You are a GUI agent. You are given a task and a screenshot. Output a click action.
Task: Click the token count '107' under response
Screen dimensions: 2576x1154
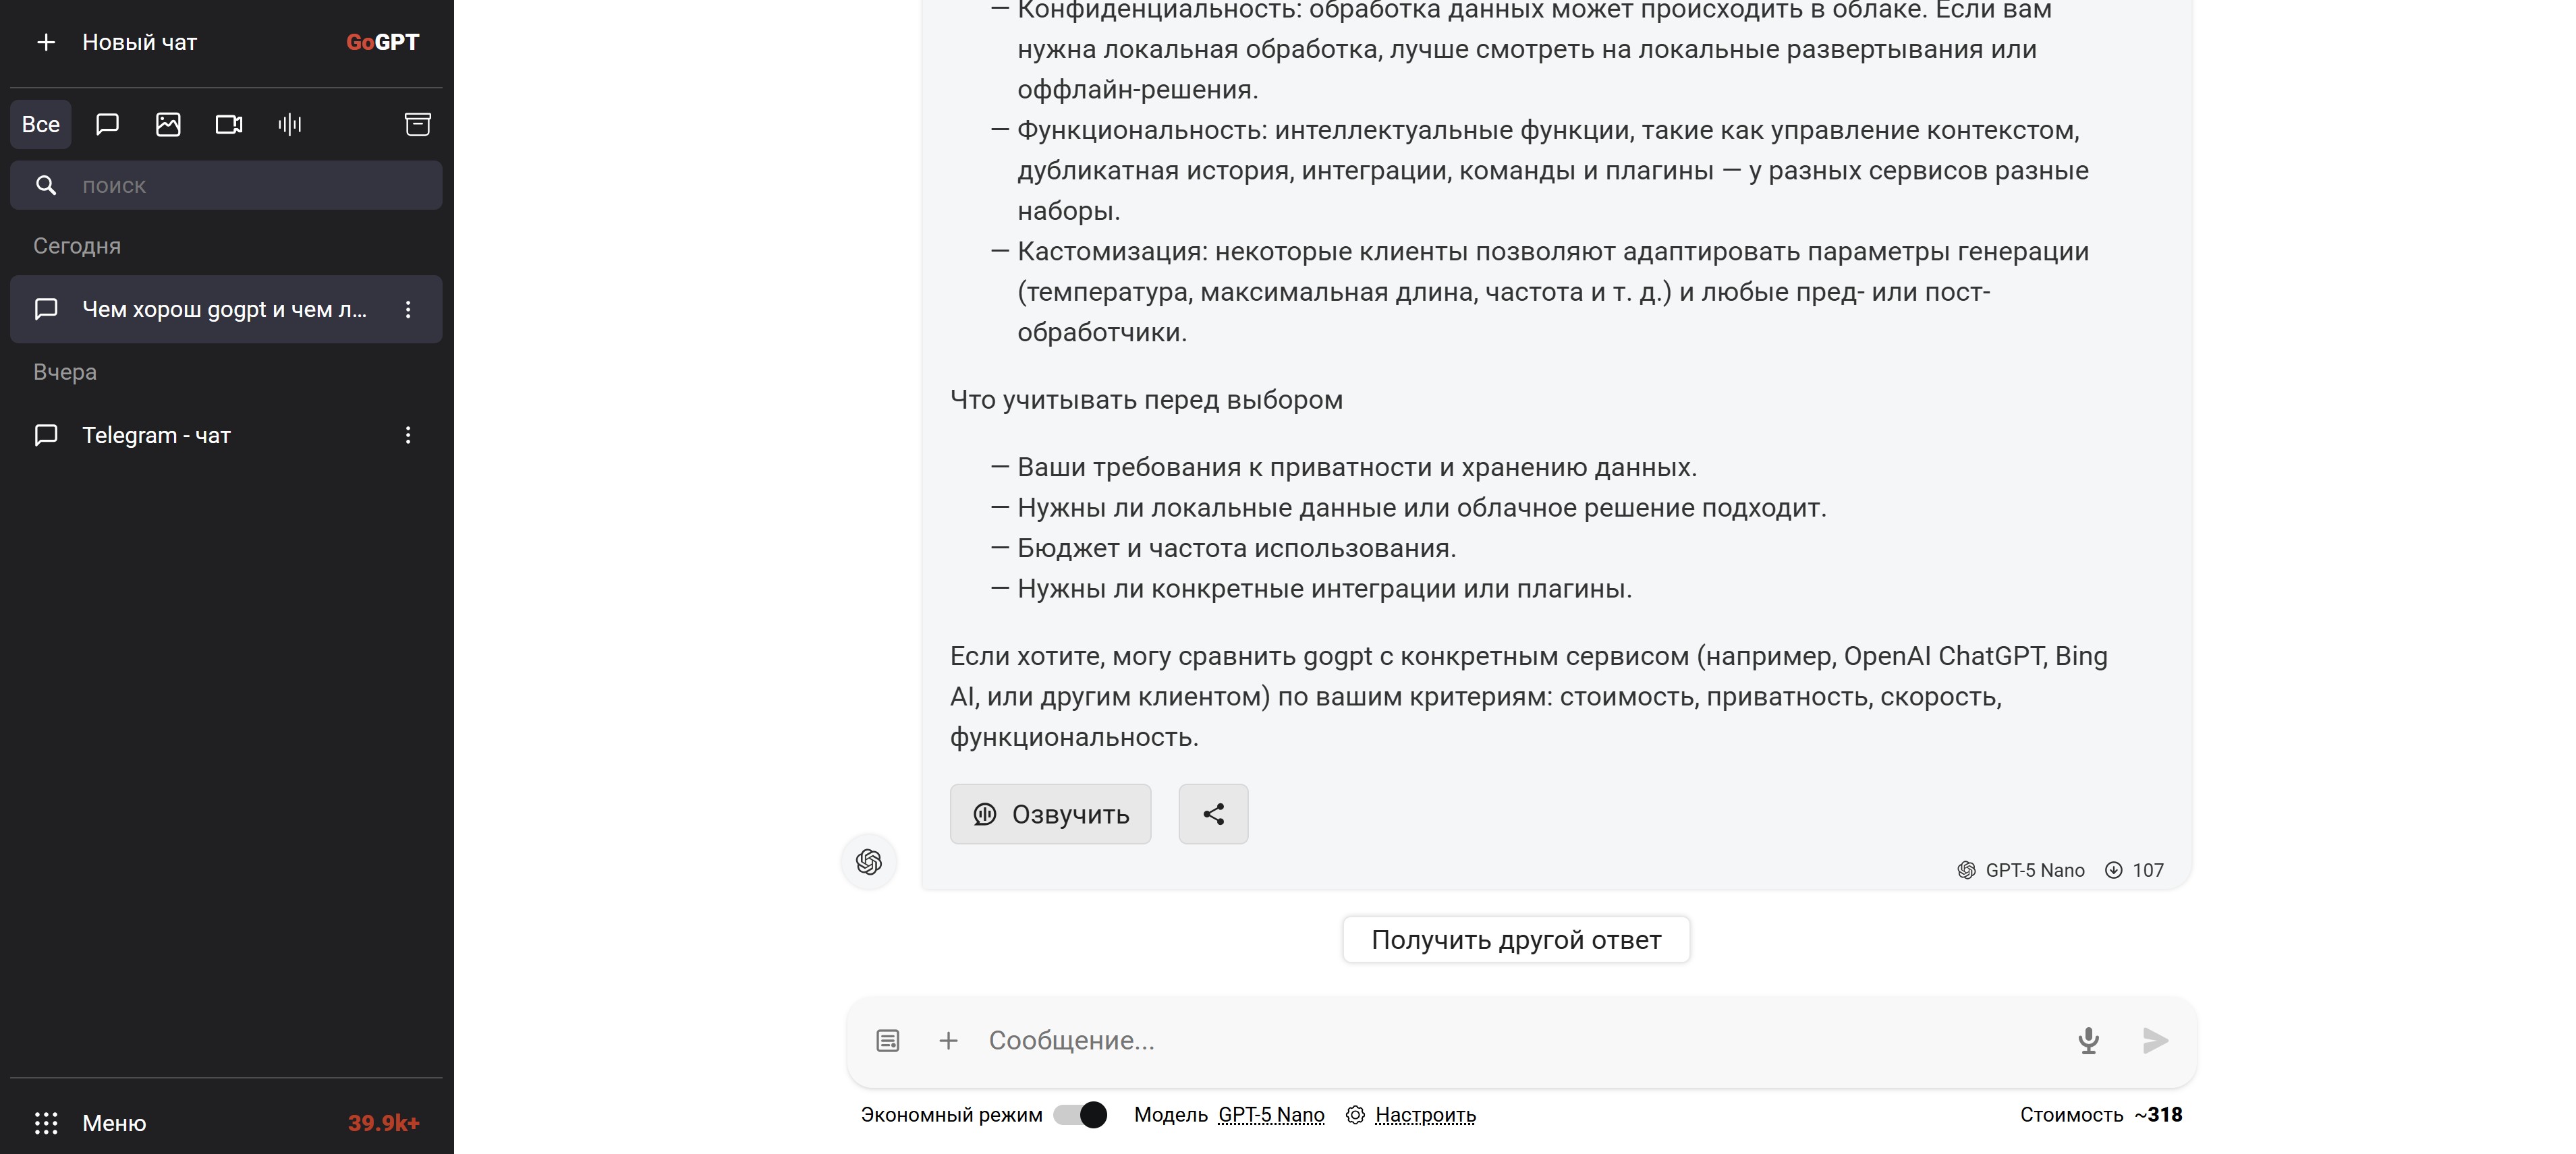(x=2148, y=870)
